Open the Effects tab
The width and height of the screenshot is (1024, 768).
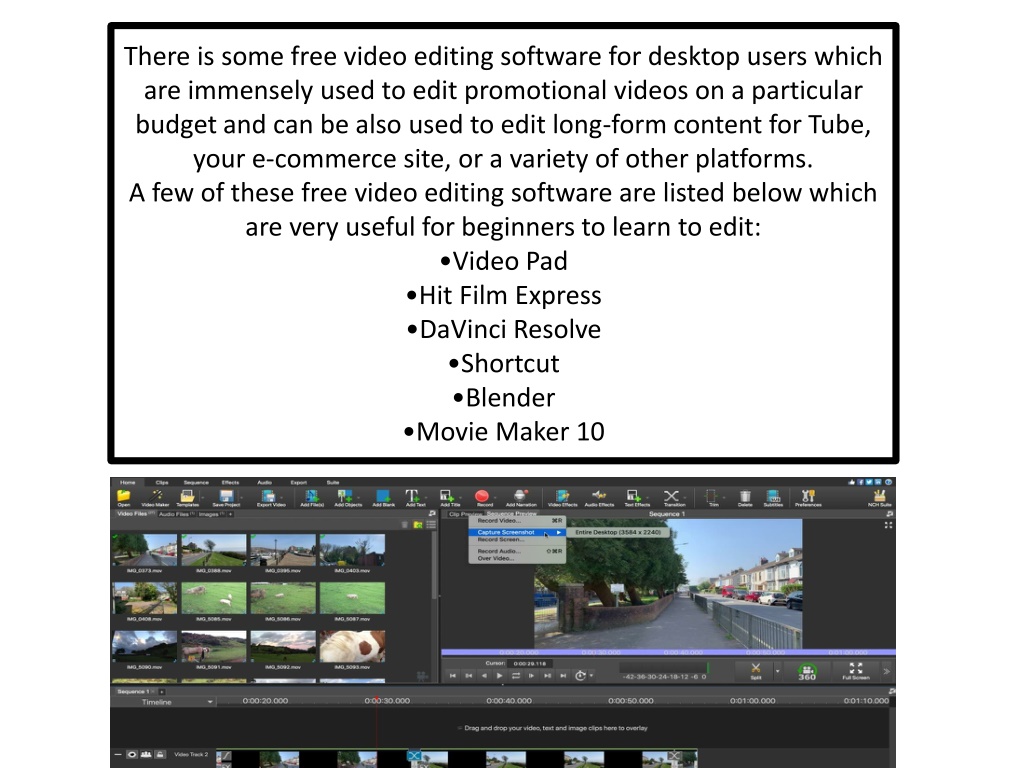[231, 483]
